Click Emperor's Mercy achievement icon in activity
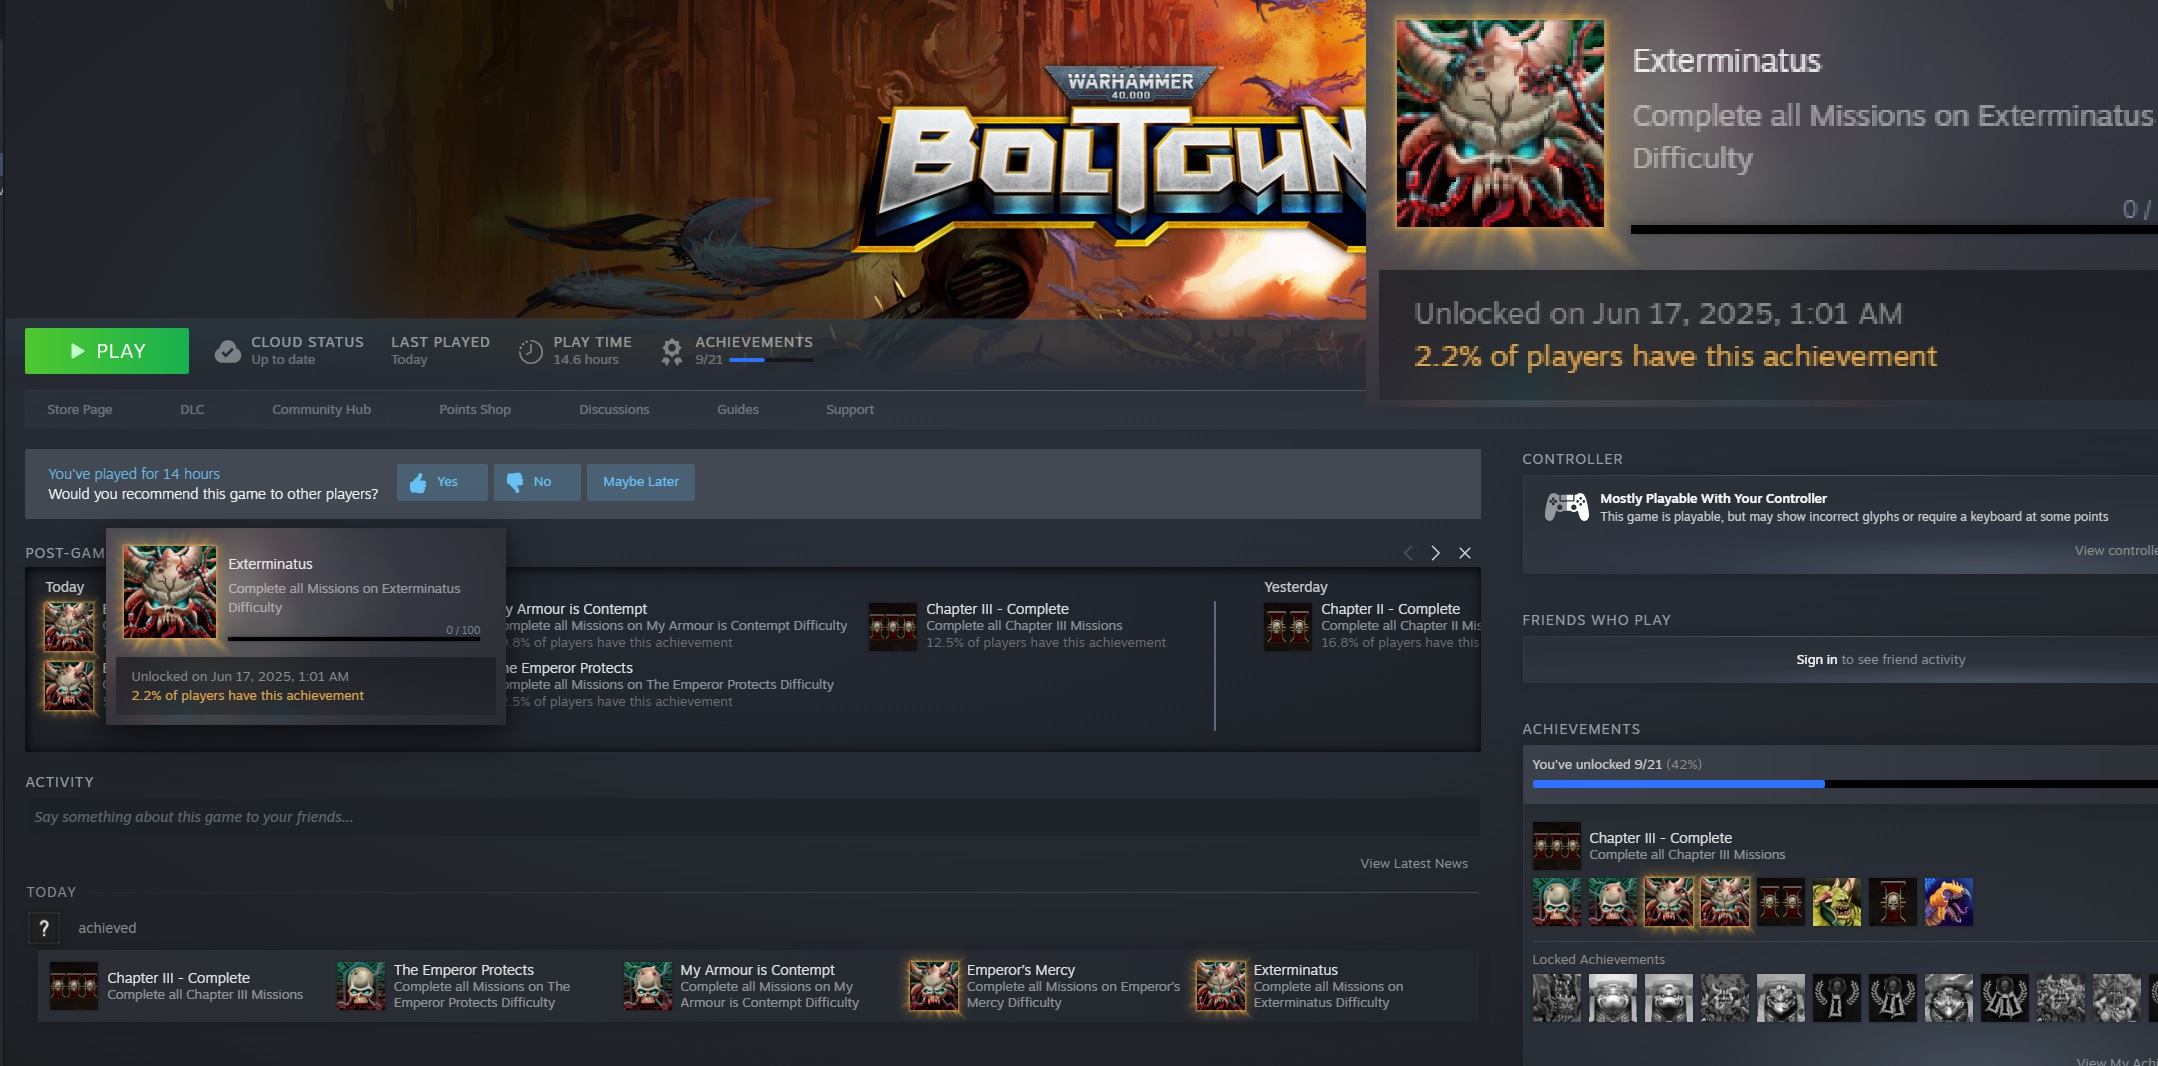 pos(934,986)
